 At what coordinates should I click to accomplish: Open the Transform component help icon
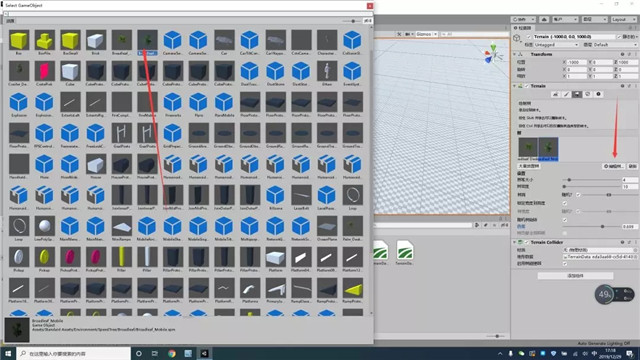pos(622,54)
